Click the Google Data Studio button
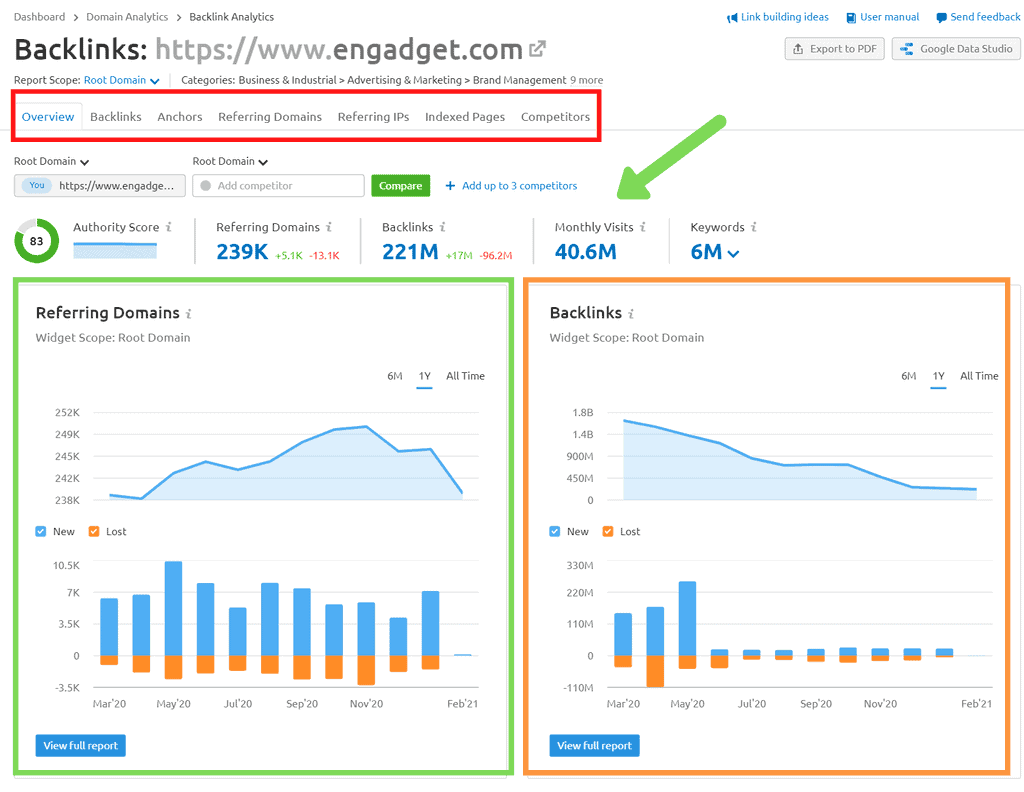The width and height of the screenshot is (1024, 792). [956, 49]
